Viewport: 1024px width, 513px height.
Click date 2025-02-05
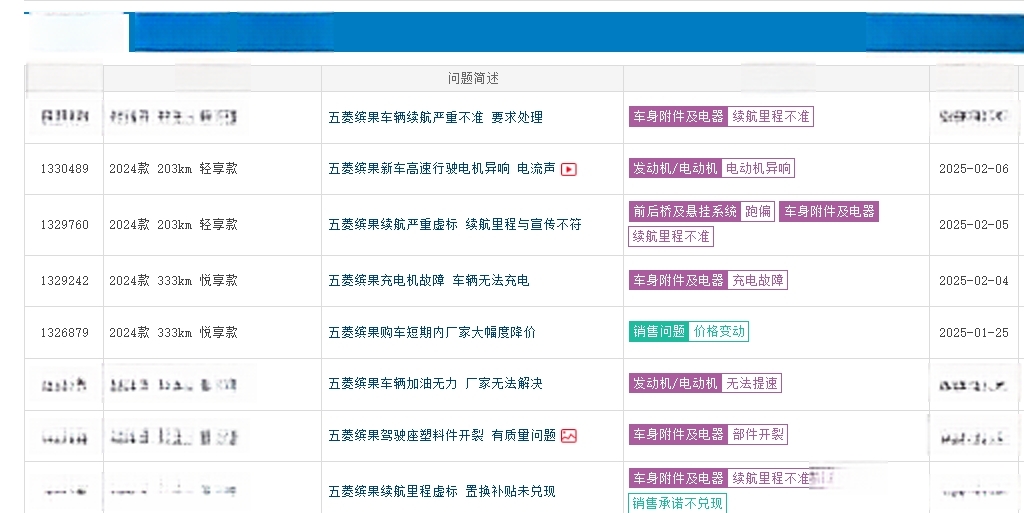(974, 225)
